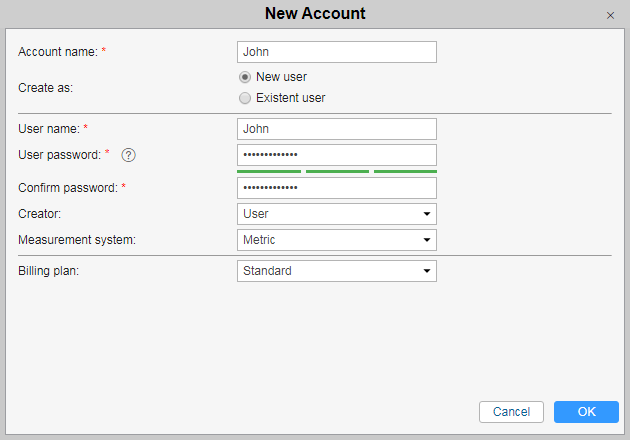Confirm with the OK button
The image size is (630, 440).
coord(586,412)
